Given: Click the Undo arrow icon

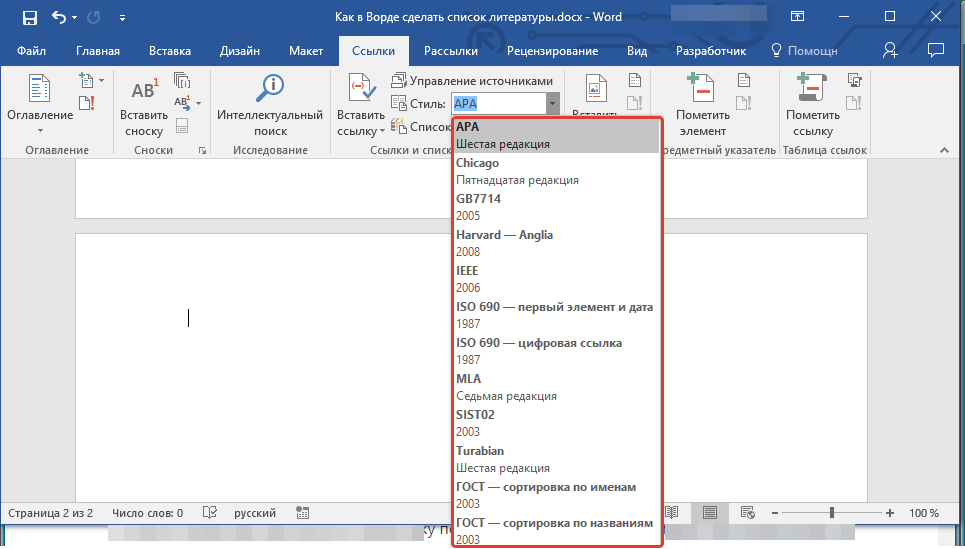Looking at the screenshot, I should pos(58,17).
